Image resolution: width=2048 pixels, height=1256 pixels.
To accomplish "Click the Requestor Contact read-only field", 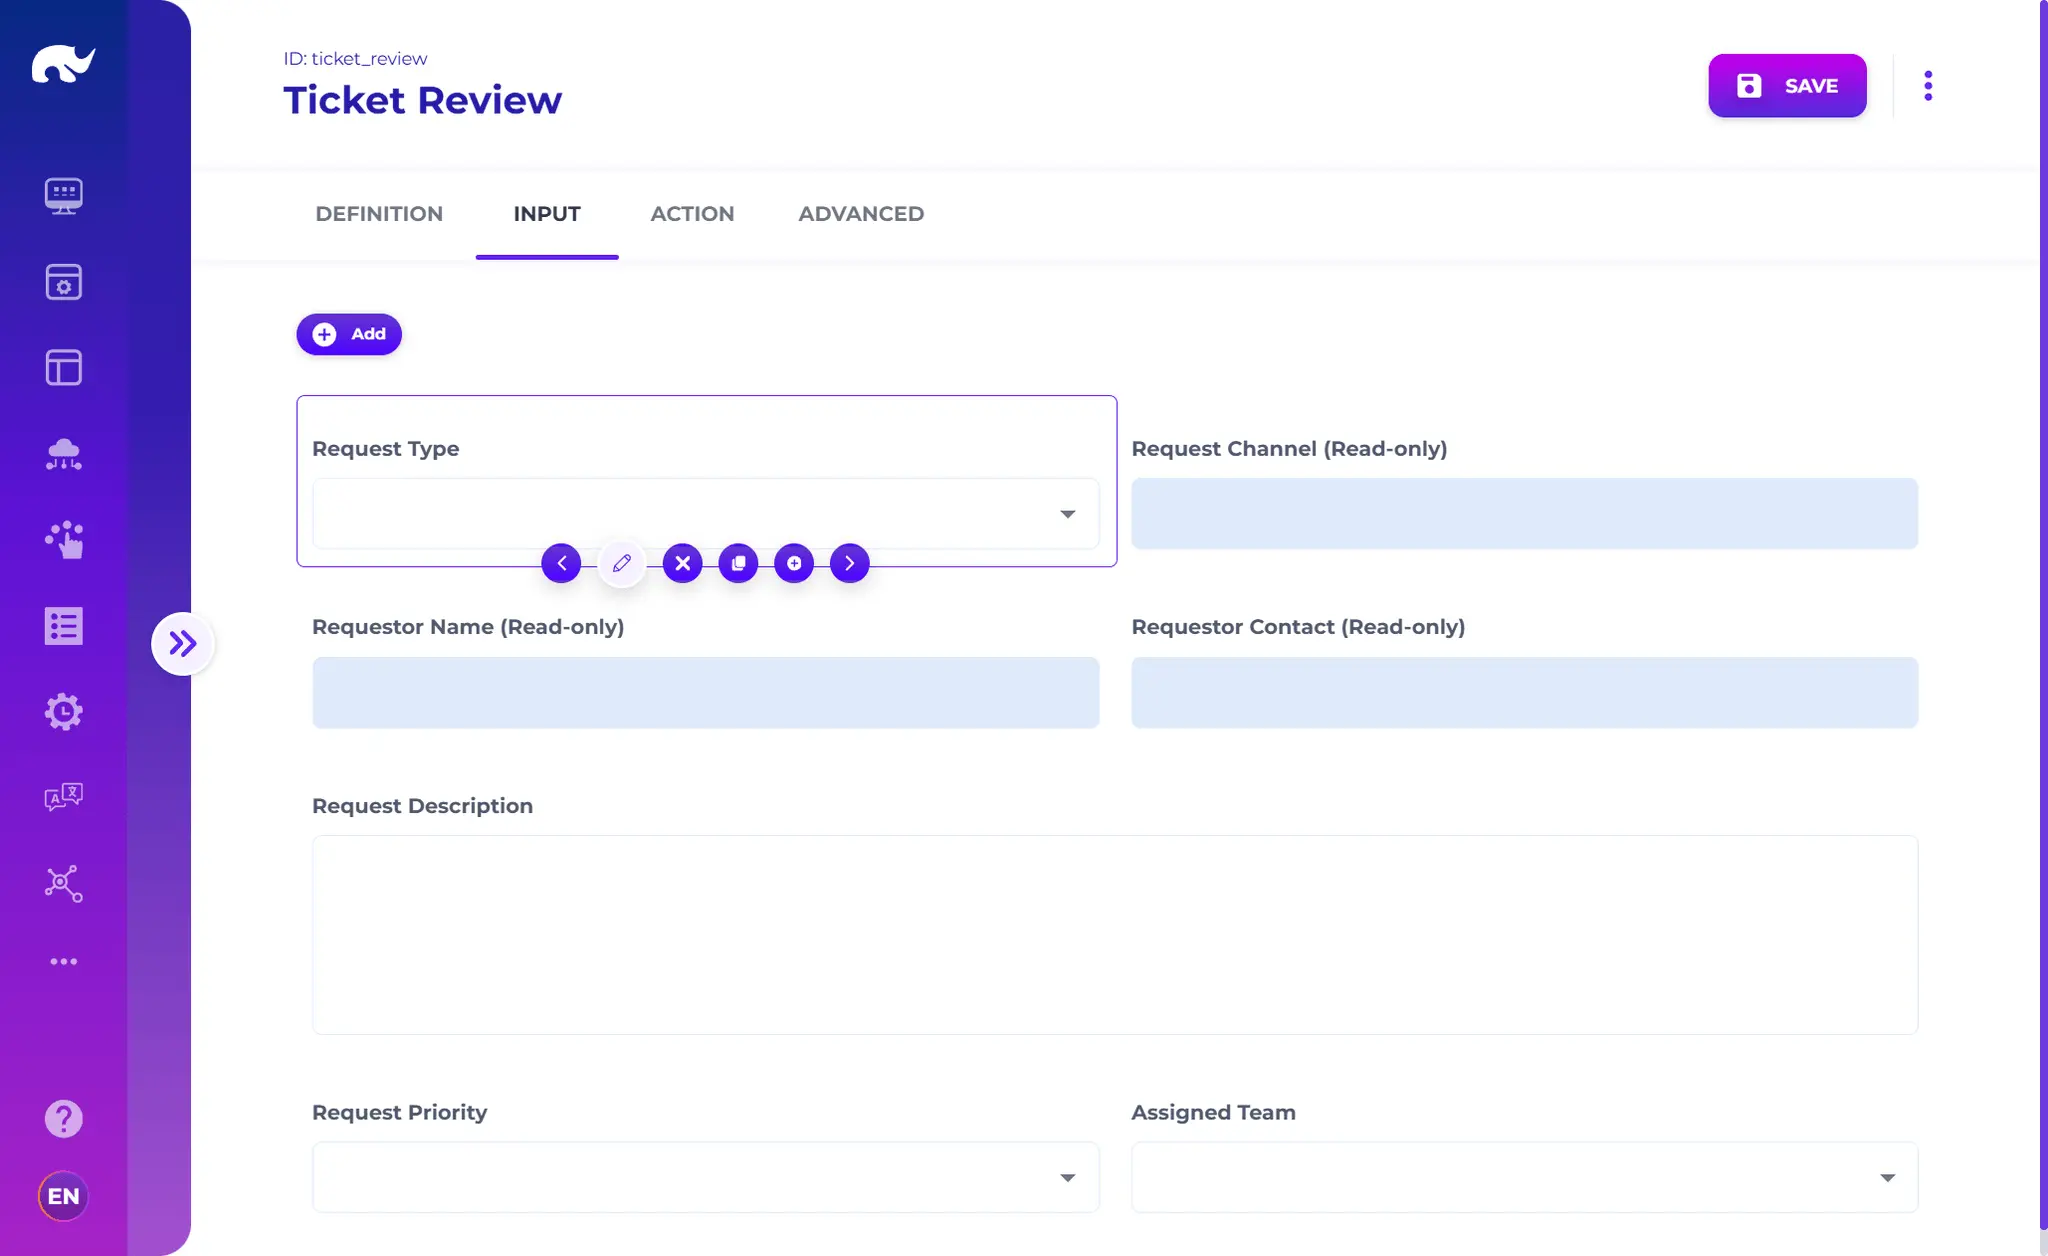I will (x=1525, y=692).
